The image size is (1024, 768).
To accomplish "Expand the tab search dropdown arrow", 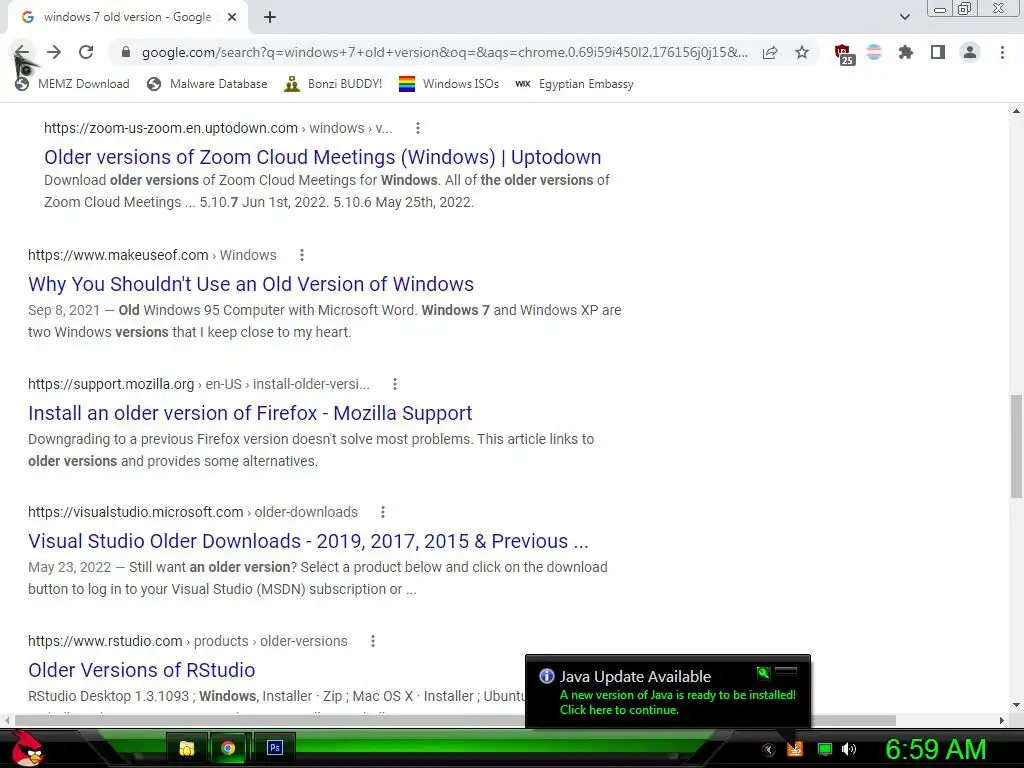I will pos(904,17).
